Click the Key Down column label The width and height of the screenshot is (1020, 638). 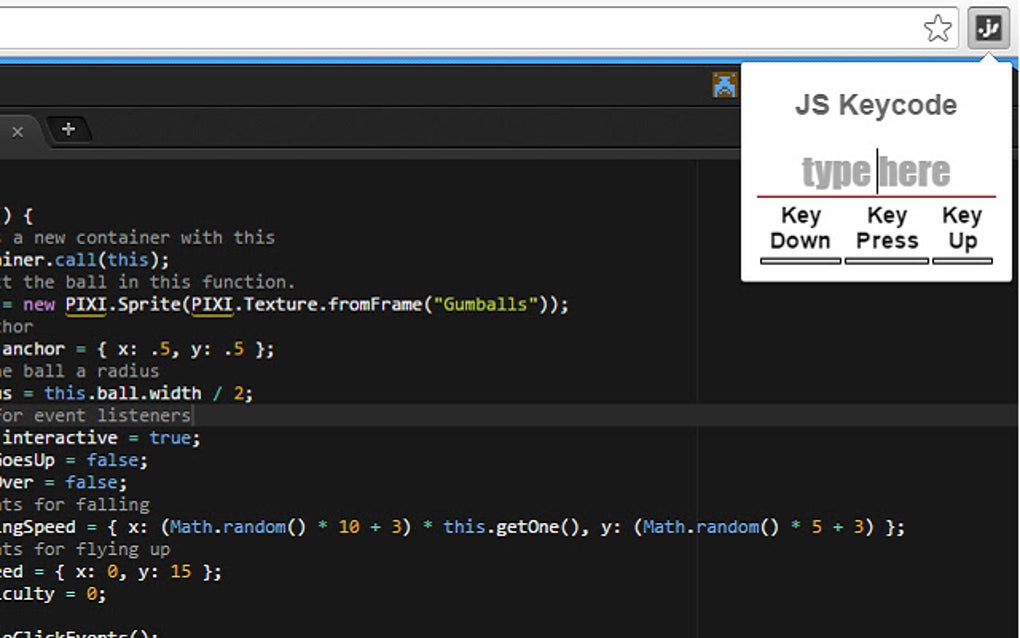[801, 228]
